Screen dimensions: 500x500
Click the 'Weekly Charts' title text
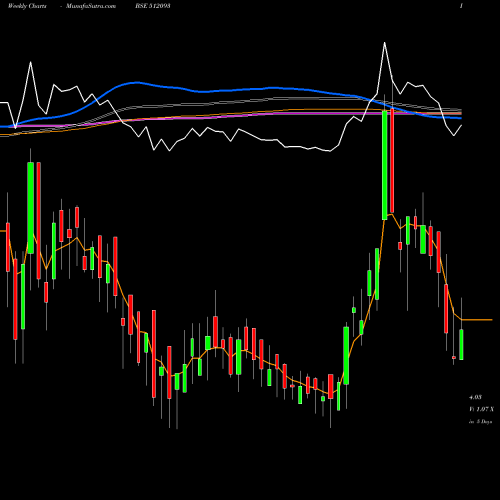pyautogui.click(x=27, y=6)
